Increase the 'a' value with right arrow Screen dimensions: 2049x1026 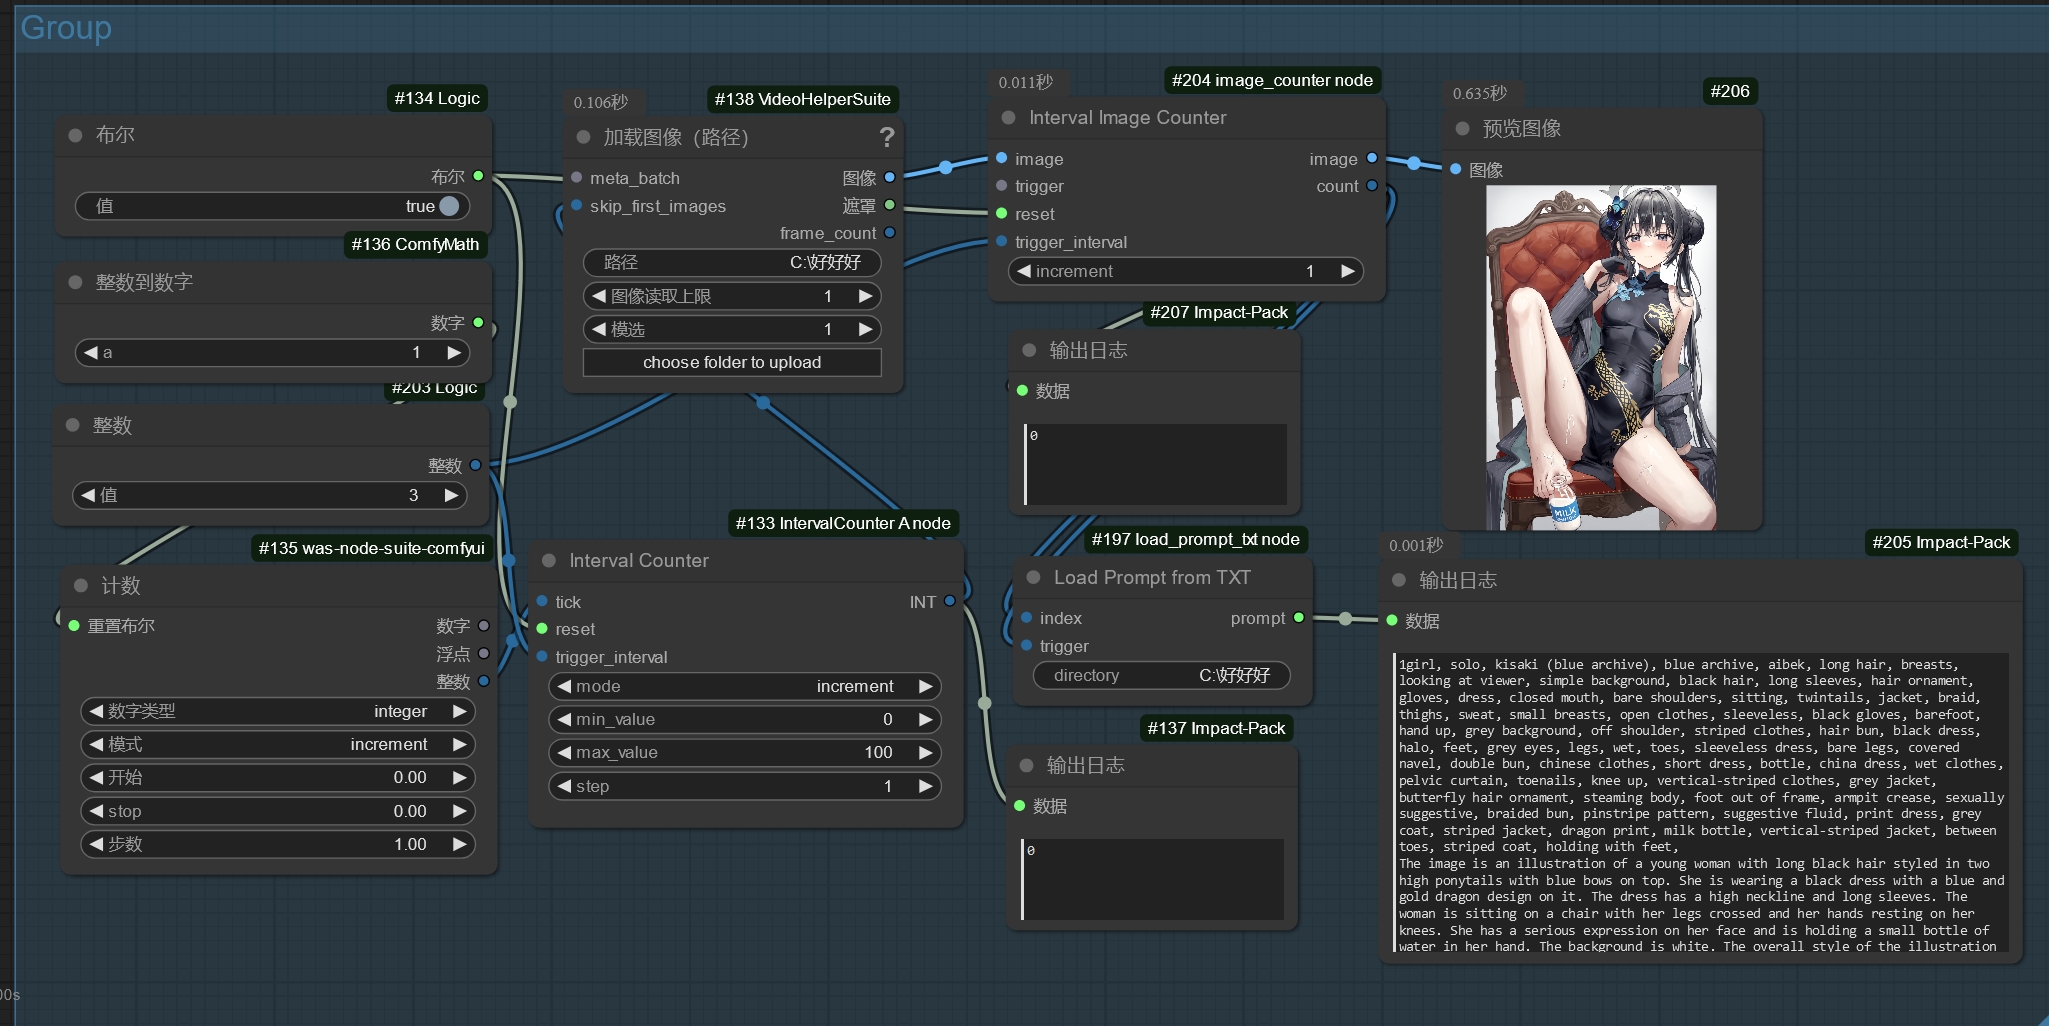pyautogui.click(x=454, y=352)
